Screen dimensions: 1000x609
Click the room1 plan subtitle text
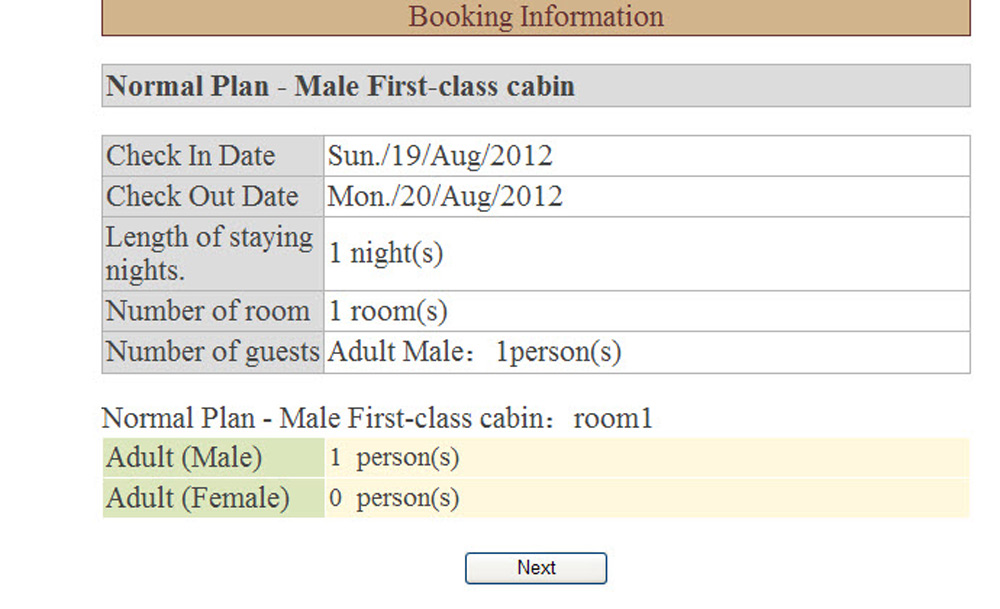click(x=377, y=418)
